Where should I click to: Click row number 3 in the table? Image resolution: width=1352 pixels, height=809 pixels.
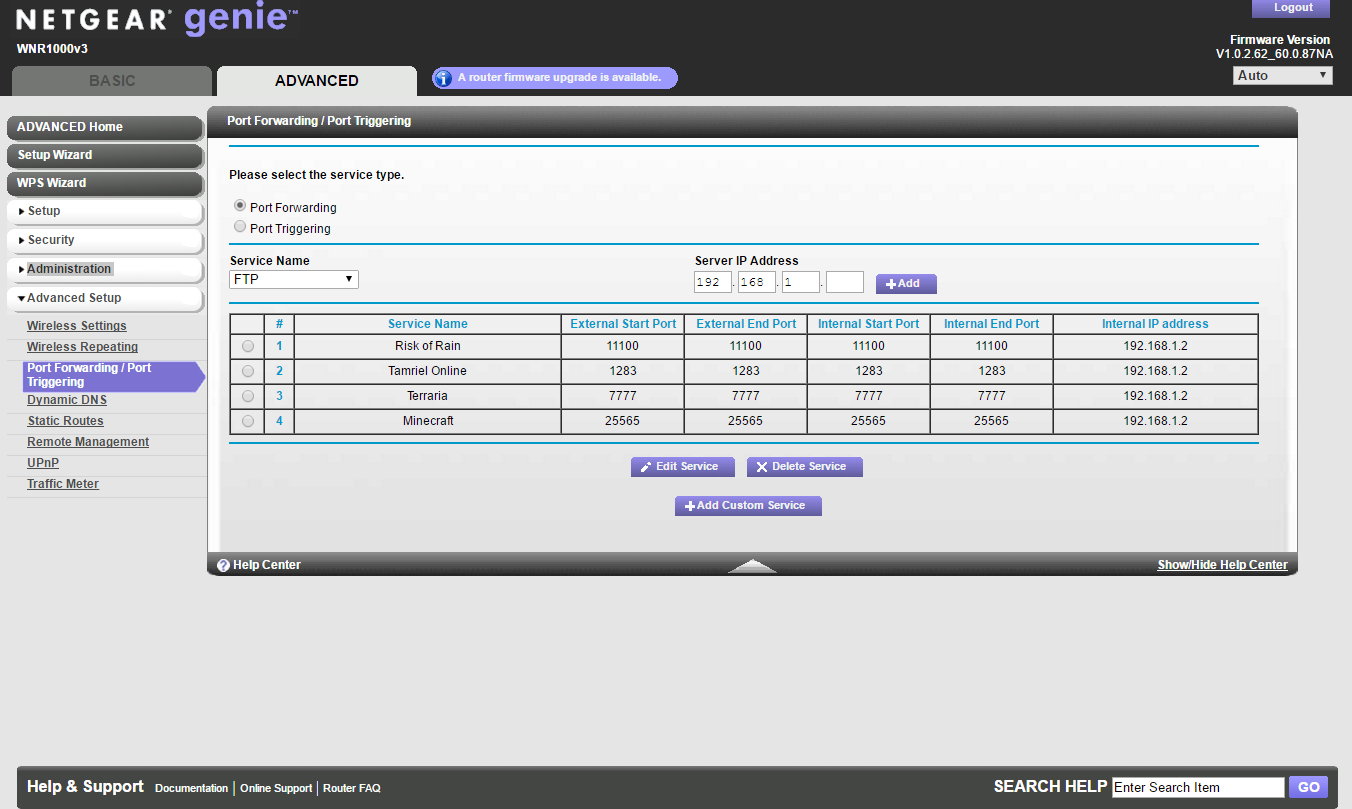pos(279,396)
